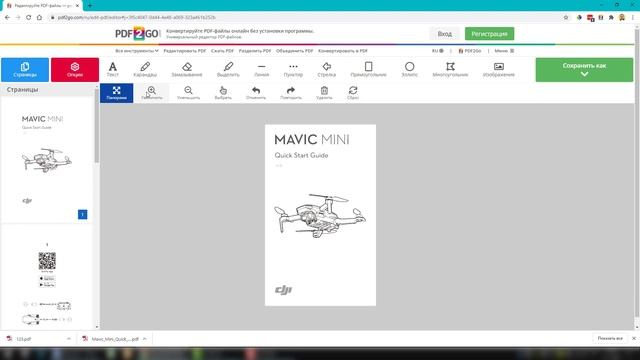Open the Compress PDF menu link
The image size is (640, 360).
pos(222,51)
